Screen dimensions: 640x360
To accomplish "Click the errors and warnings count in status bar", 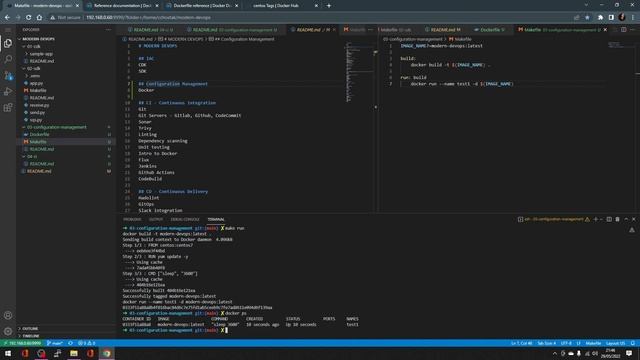I will tap(87, 343).
